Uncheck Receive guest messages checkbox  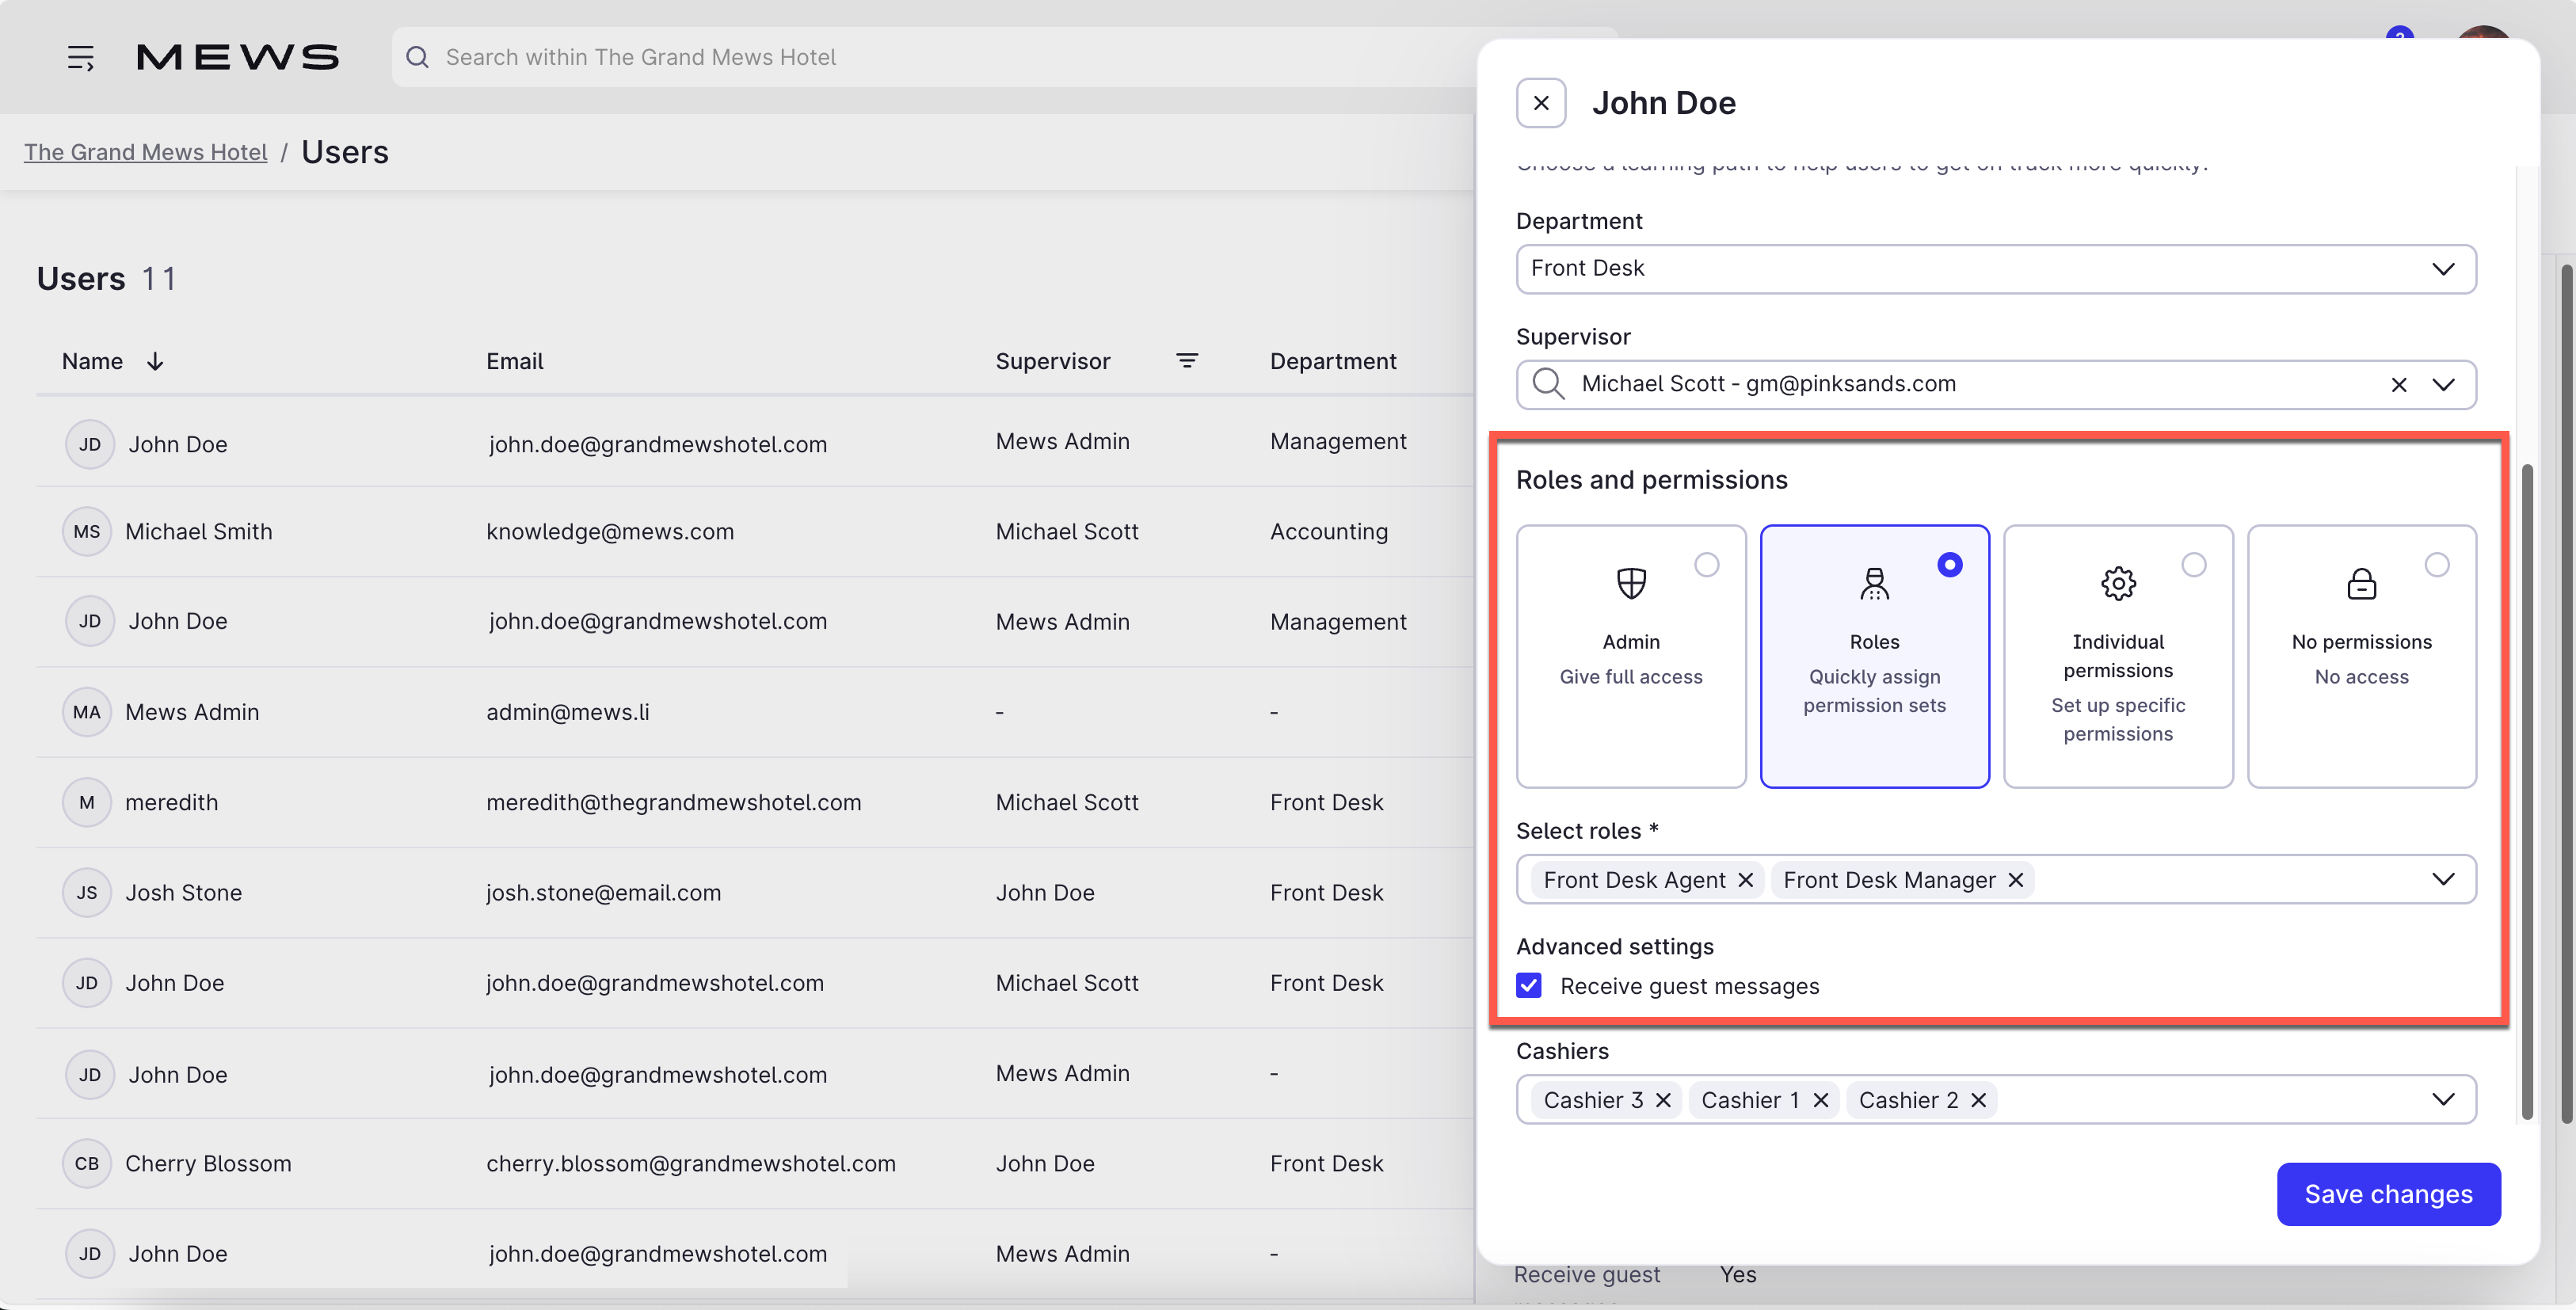1529,986
